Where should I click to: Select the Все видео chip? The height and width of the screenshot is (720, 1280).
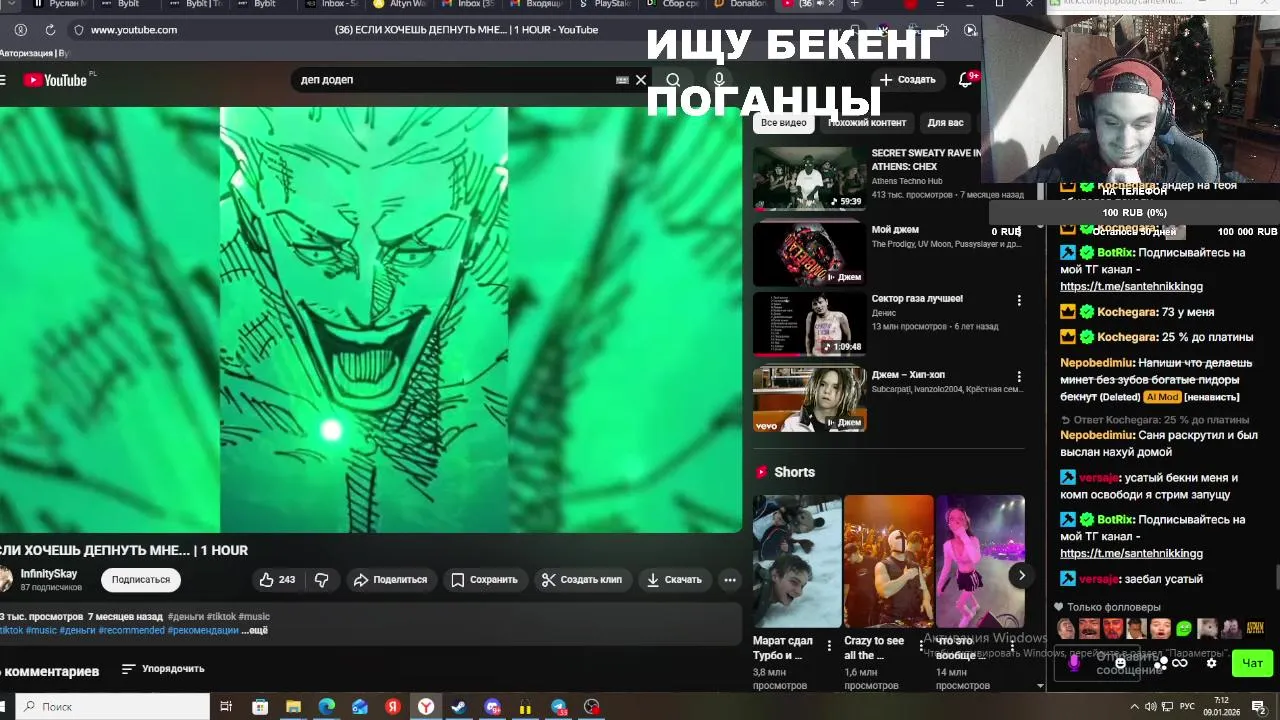pos(784,123)
